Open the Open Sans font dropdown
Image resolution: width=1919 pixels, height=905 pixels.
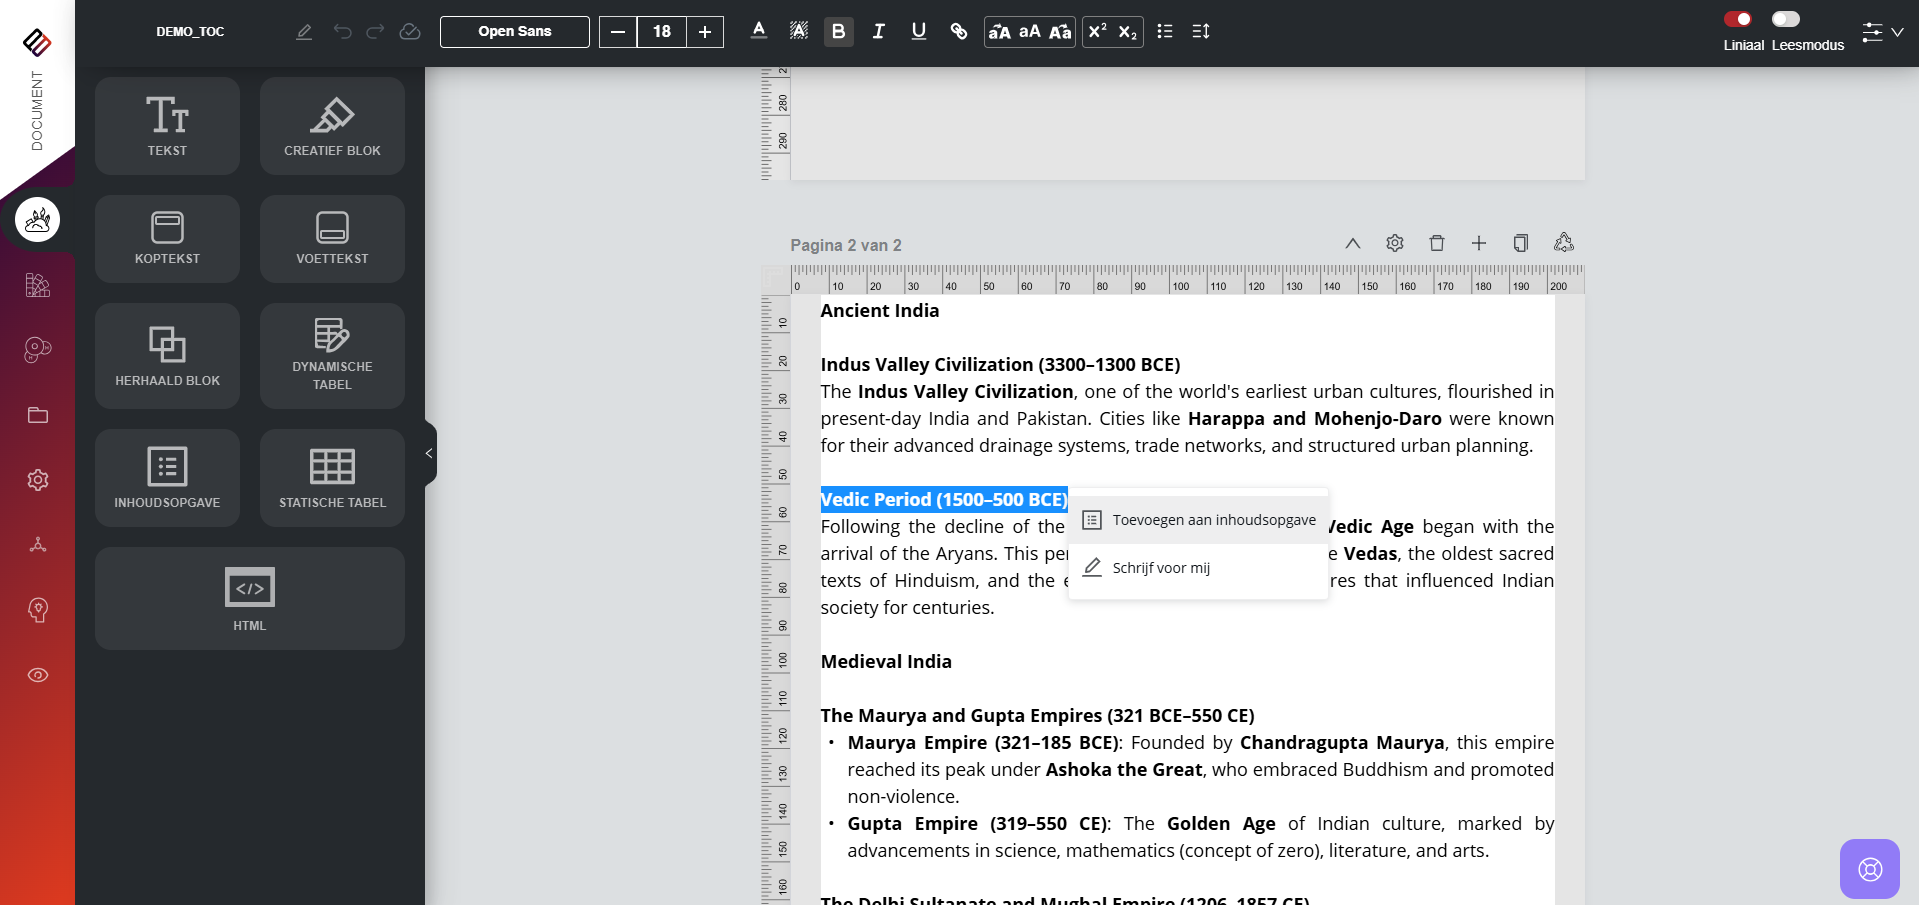coord(514,31)
